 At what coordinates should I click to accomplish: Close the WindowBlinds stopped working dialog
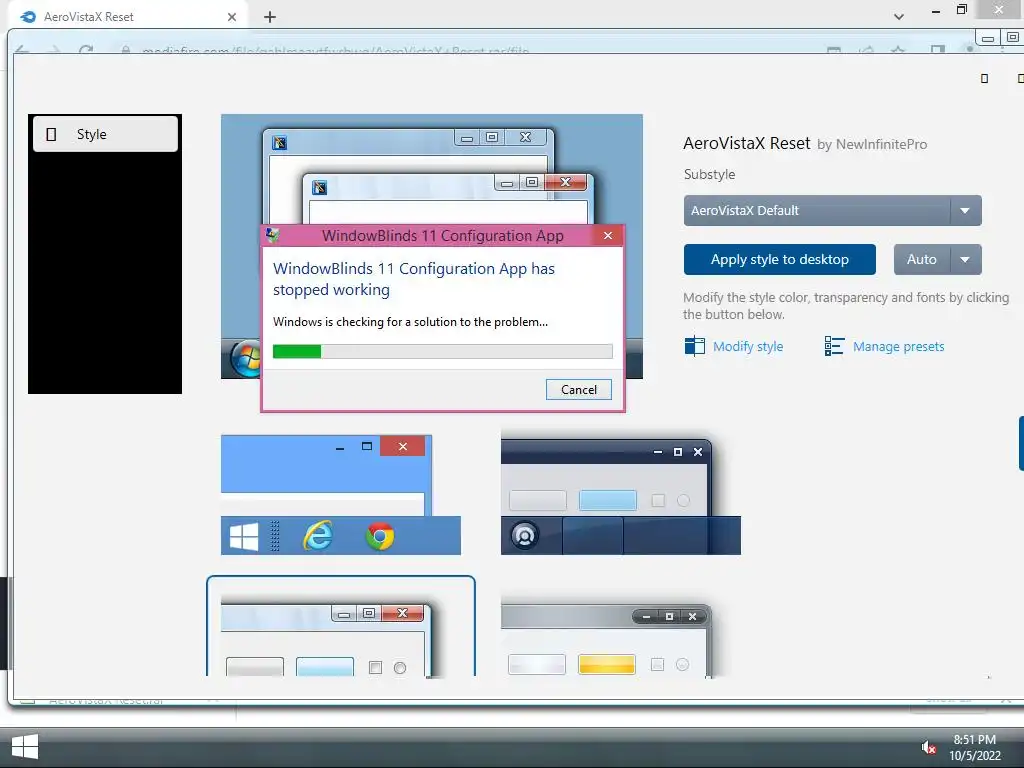click(x=608, y=236)
